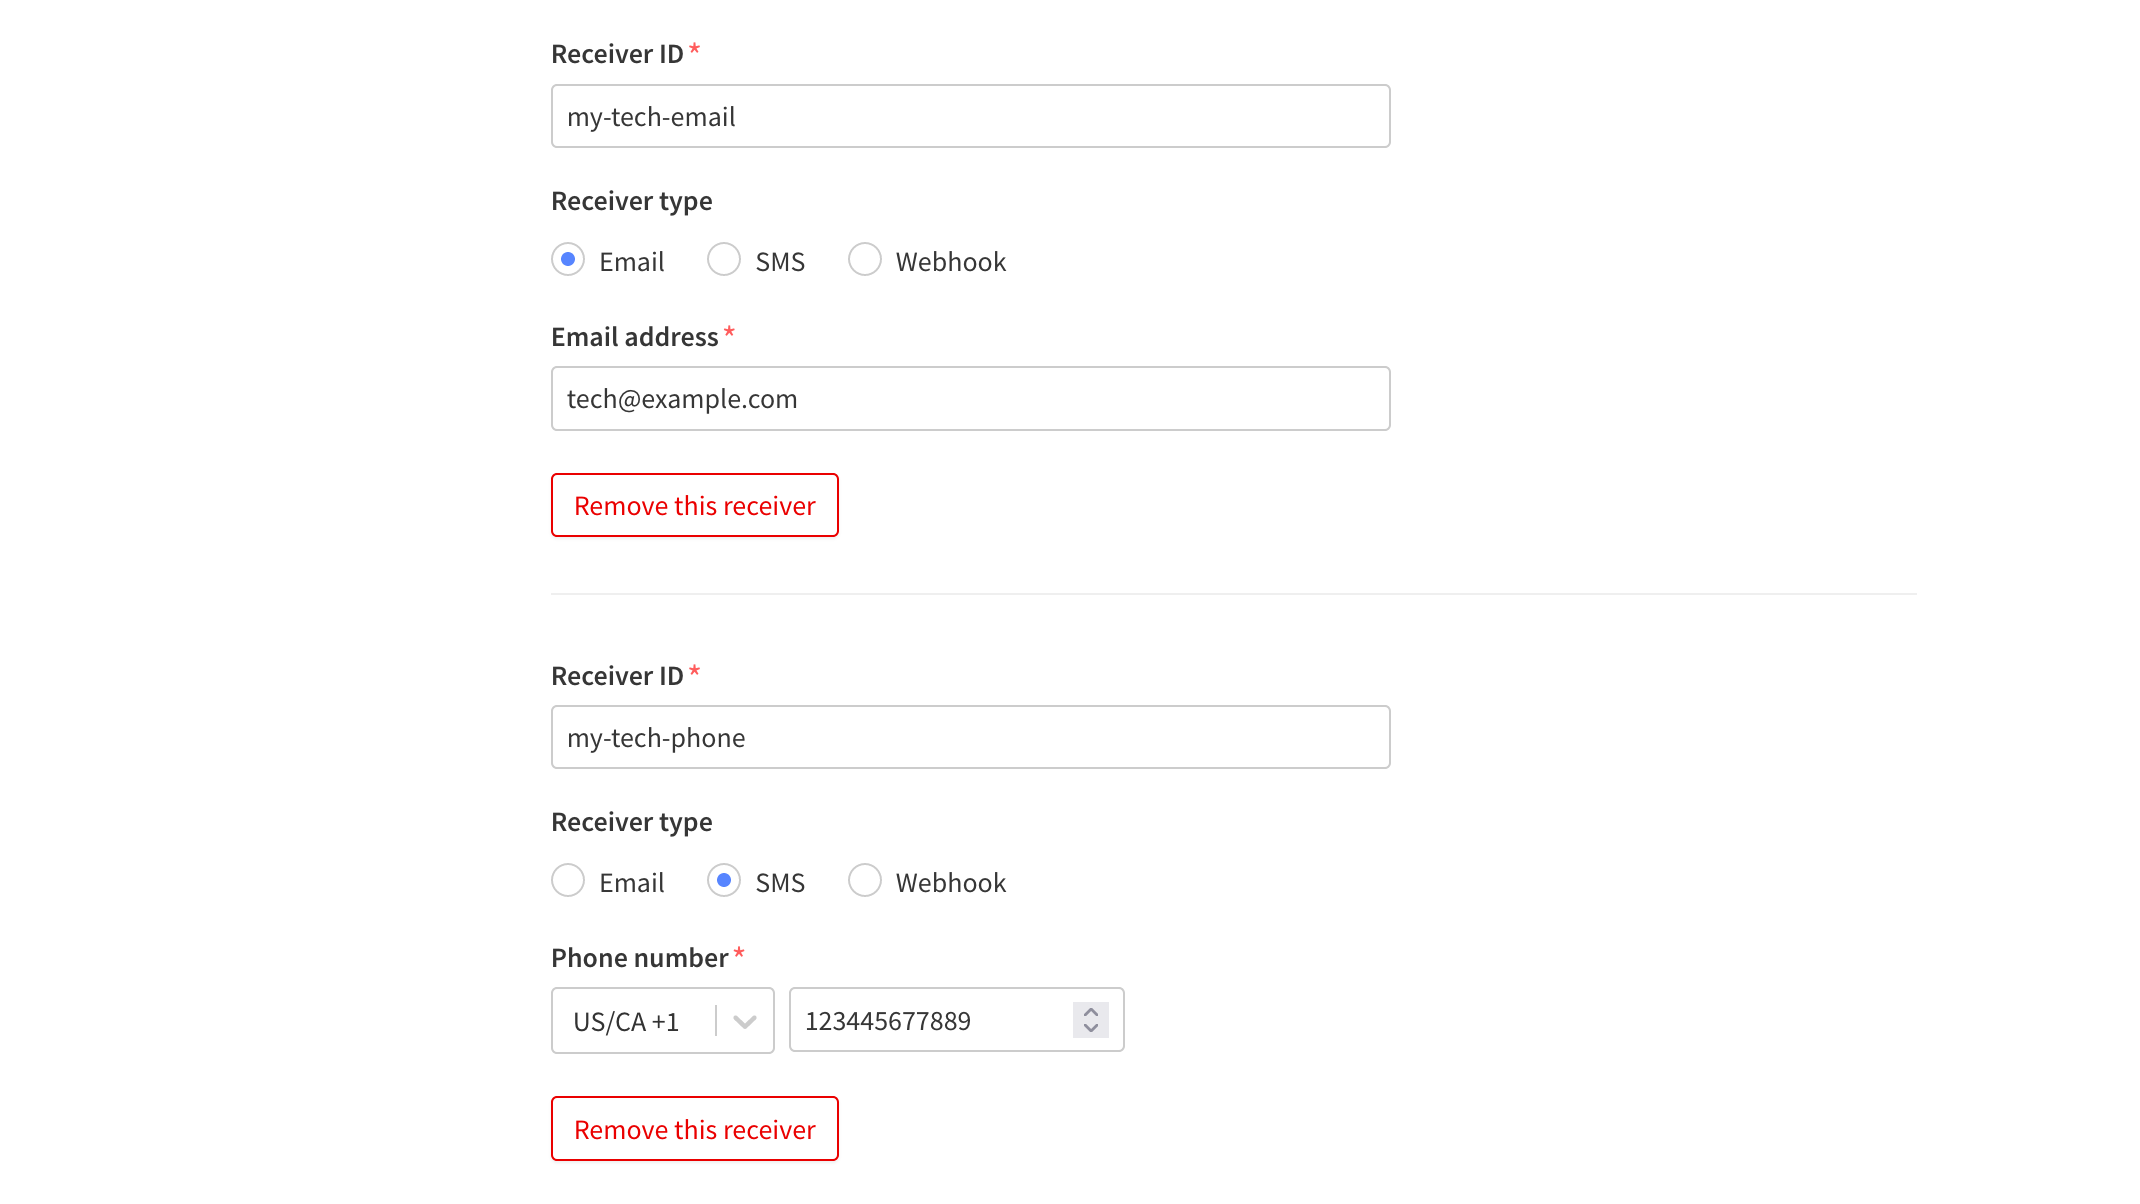
Task: Click the Email radio button for first receiver
Action: (x=567, y=260)
